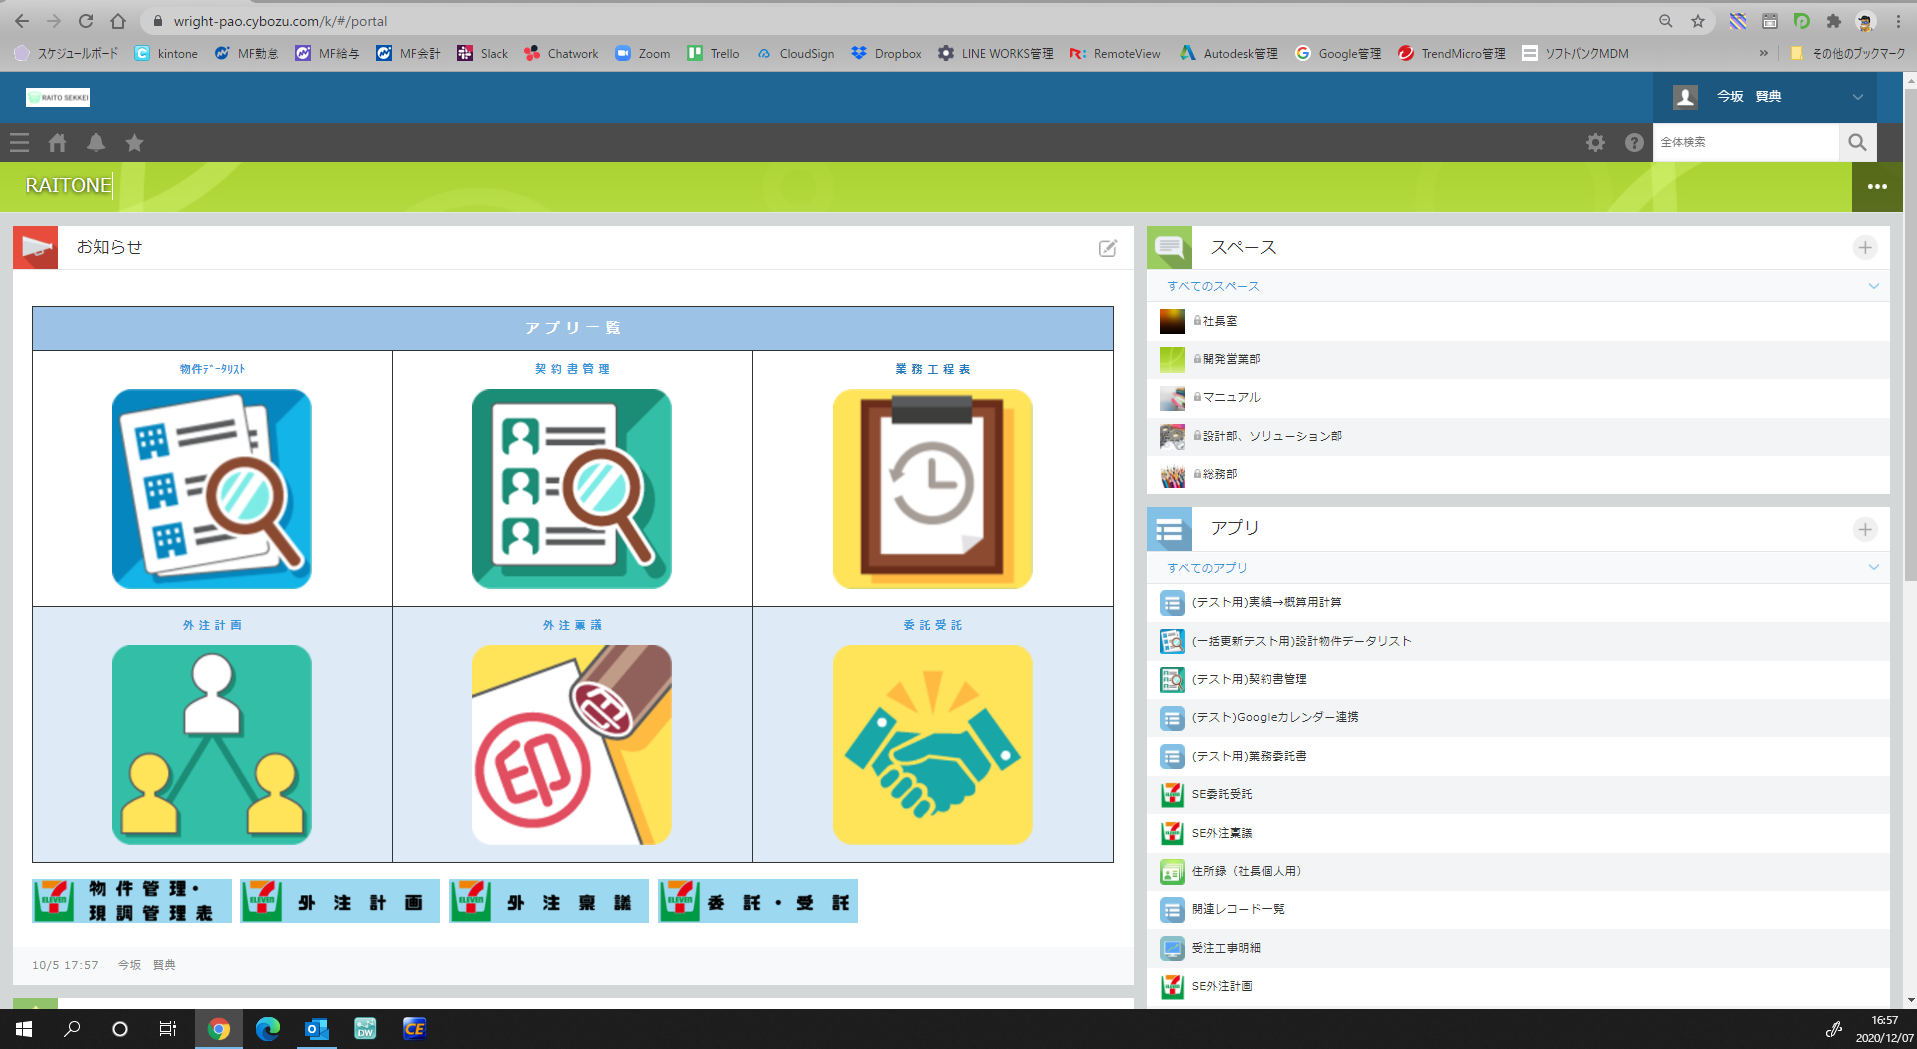Open the help question mark icon
Screen dimensions: 1917x1049
(x=1634, y=143)
